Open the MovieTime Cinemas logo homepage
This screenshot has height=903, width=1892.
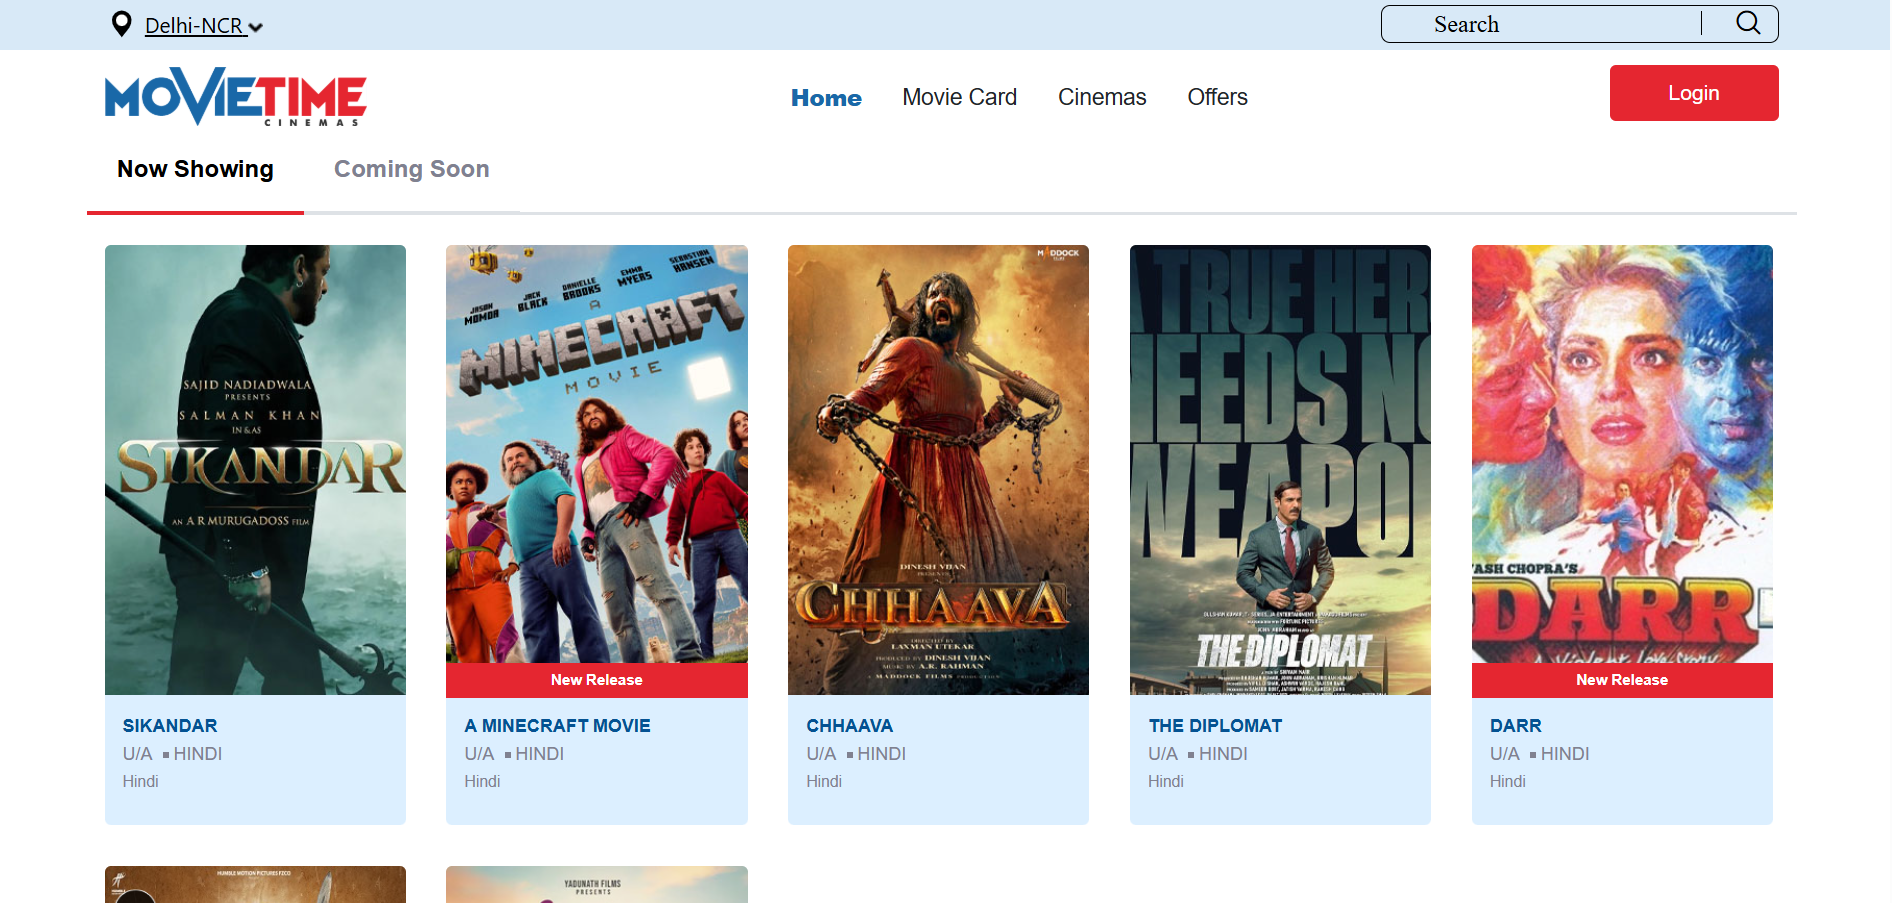[x=236, y=97]
